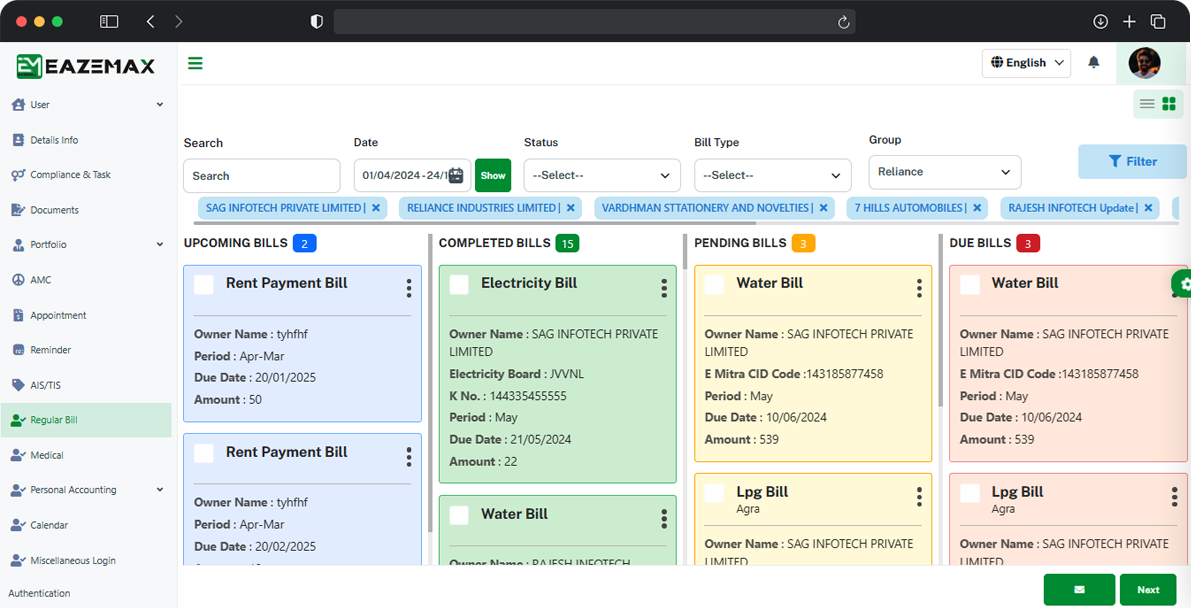The width and height of the screenshot is (1191, 608).
Task: Open options menu for first Rent Payment Bill
Action: click(x=409, y=288)
